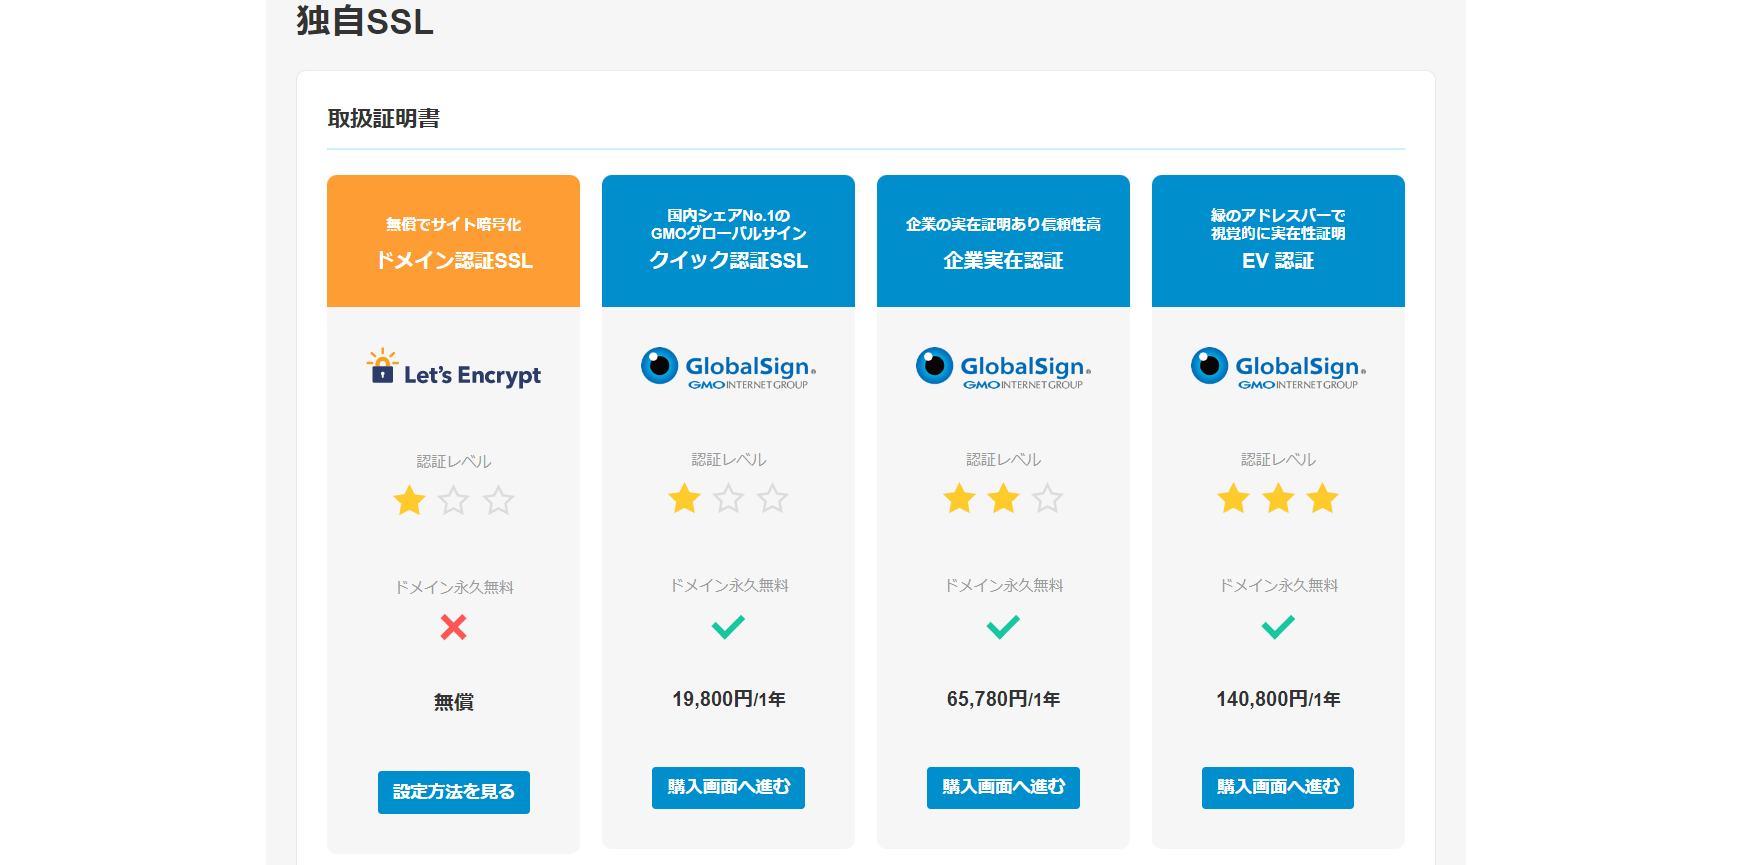Click the filled star in クイック認証SSL card
The image size is (1761, 865).
click(x=684, y=498)
